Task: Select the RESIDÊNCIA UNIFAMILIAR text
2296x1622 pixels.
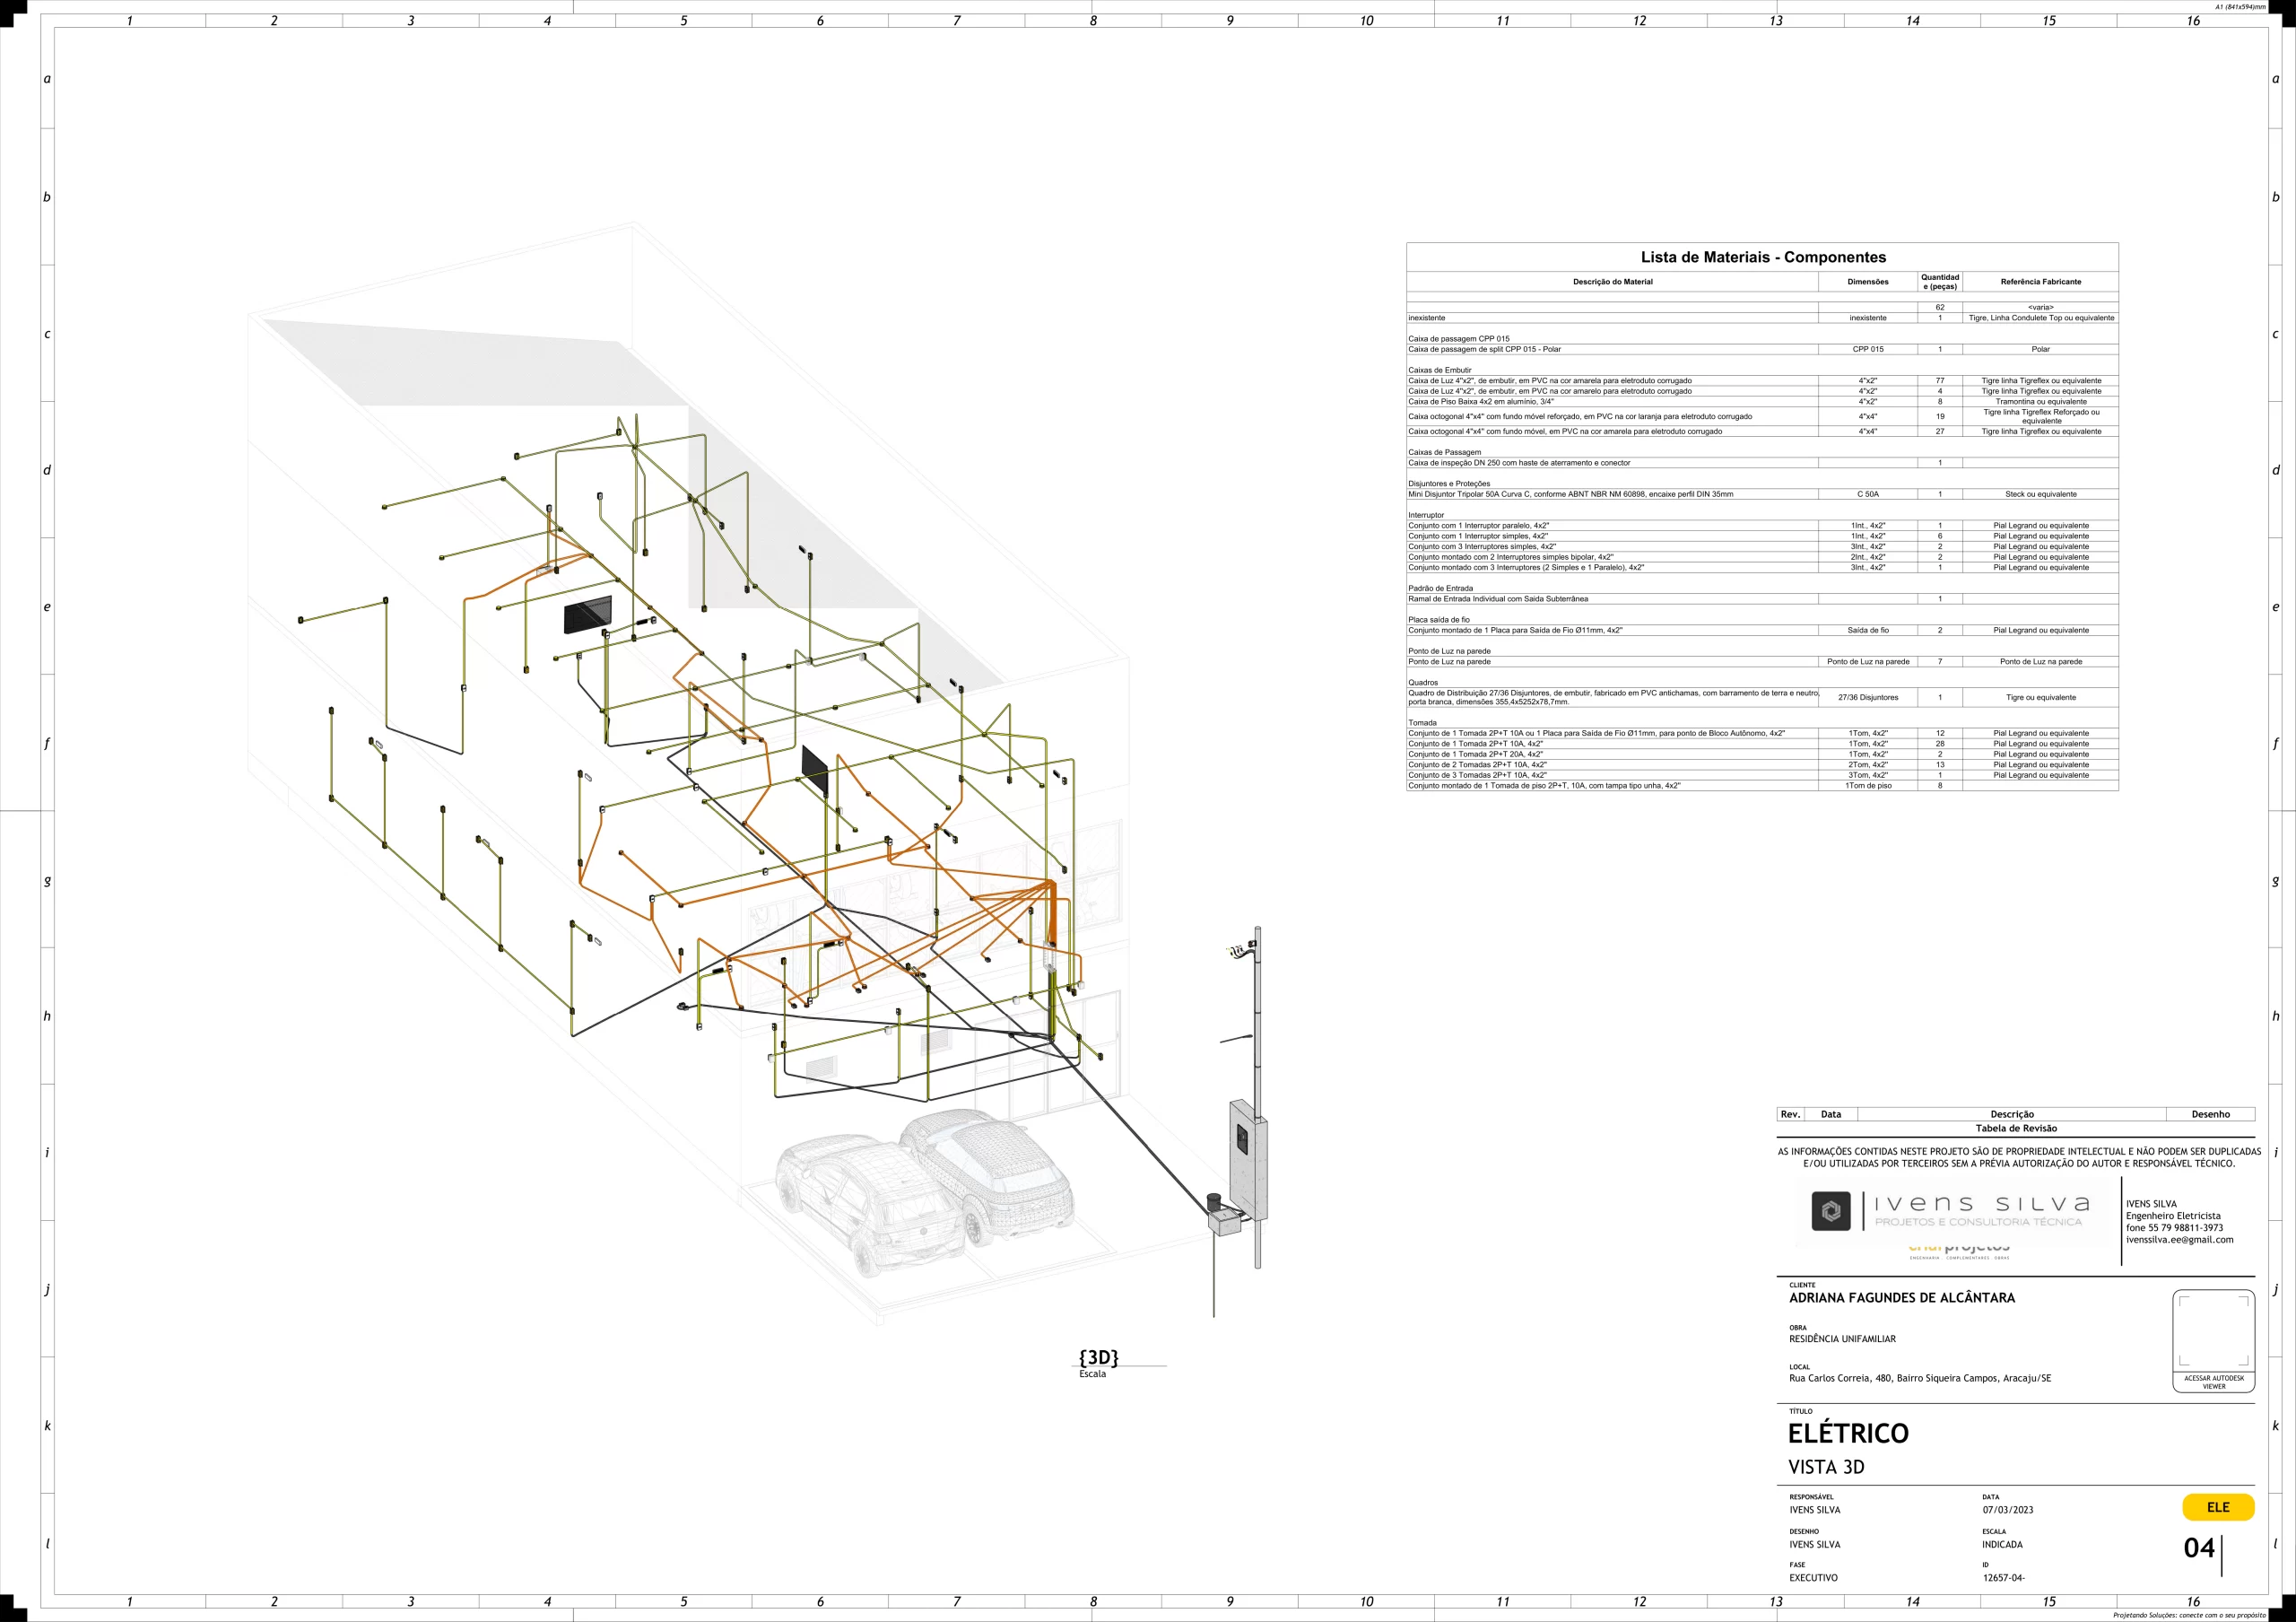Action: [1842, 1339]
